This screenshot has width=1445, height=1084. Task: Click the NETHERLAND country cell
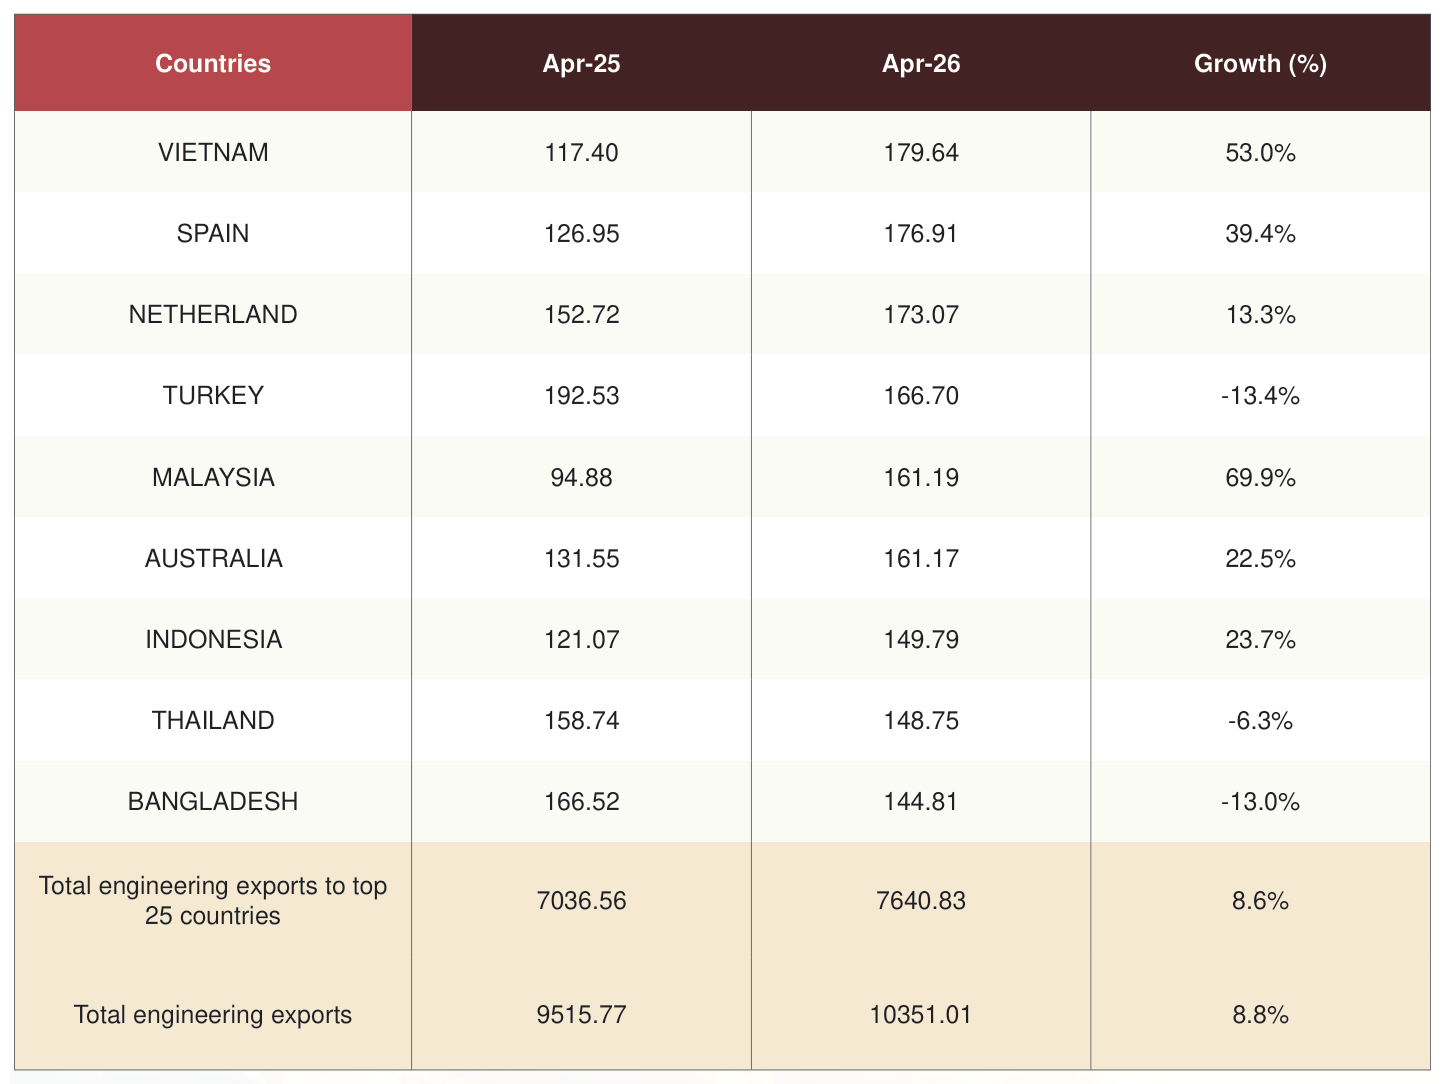(x=213, y=314)
